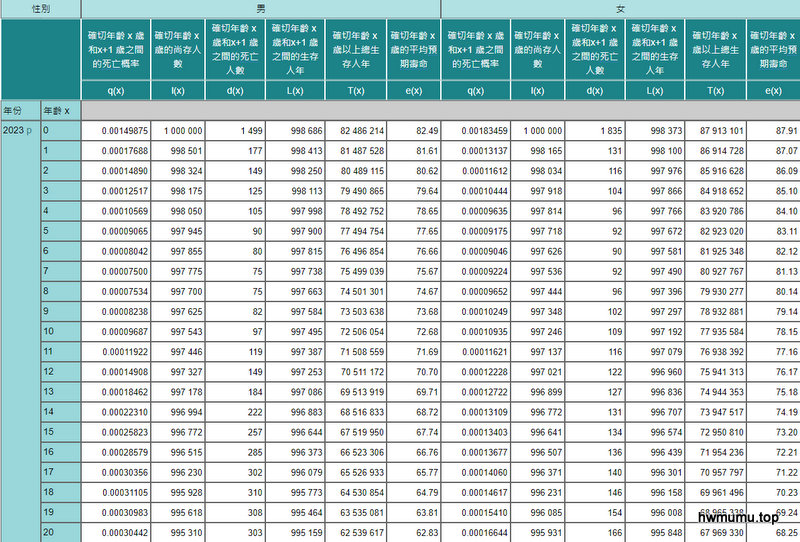Select the cell reading 0.00022310
Viewport: 800px width, 542px height.
point(116,412)
